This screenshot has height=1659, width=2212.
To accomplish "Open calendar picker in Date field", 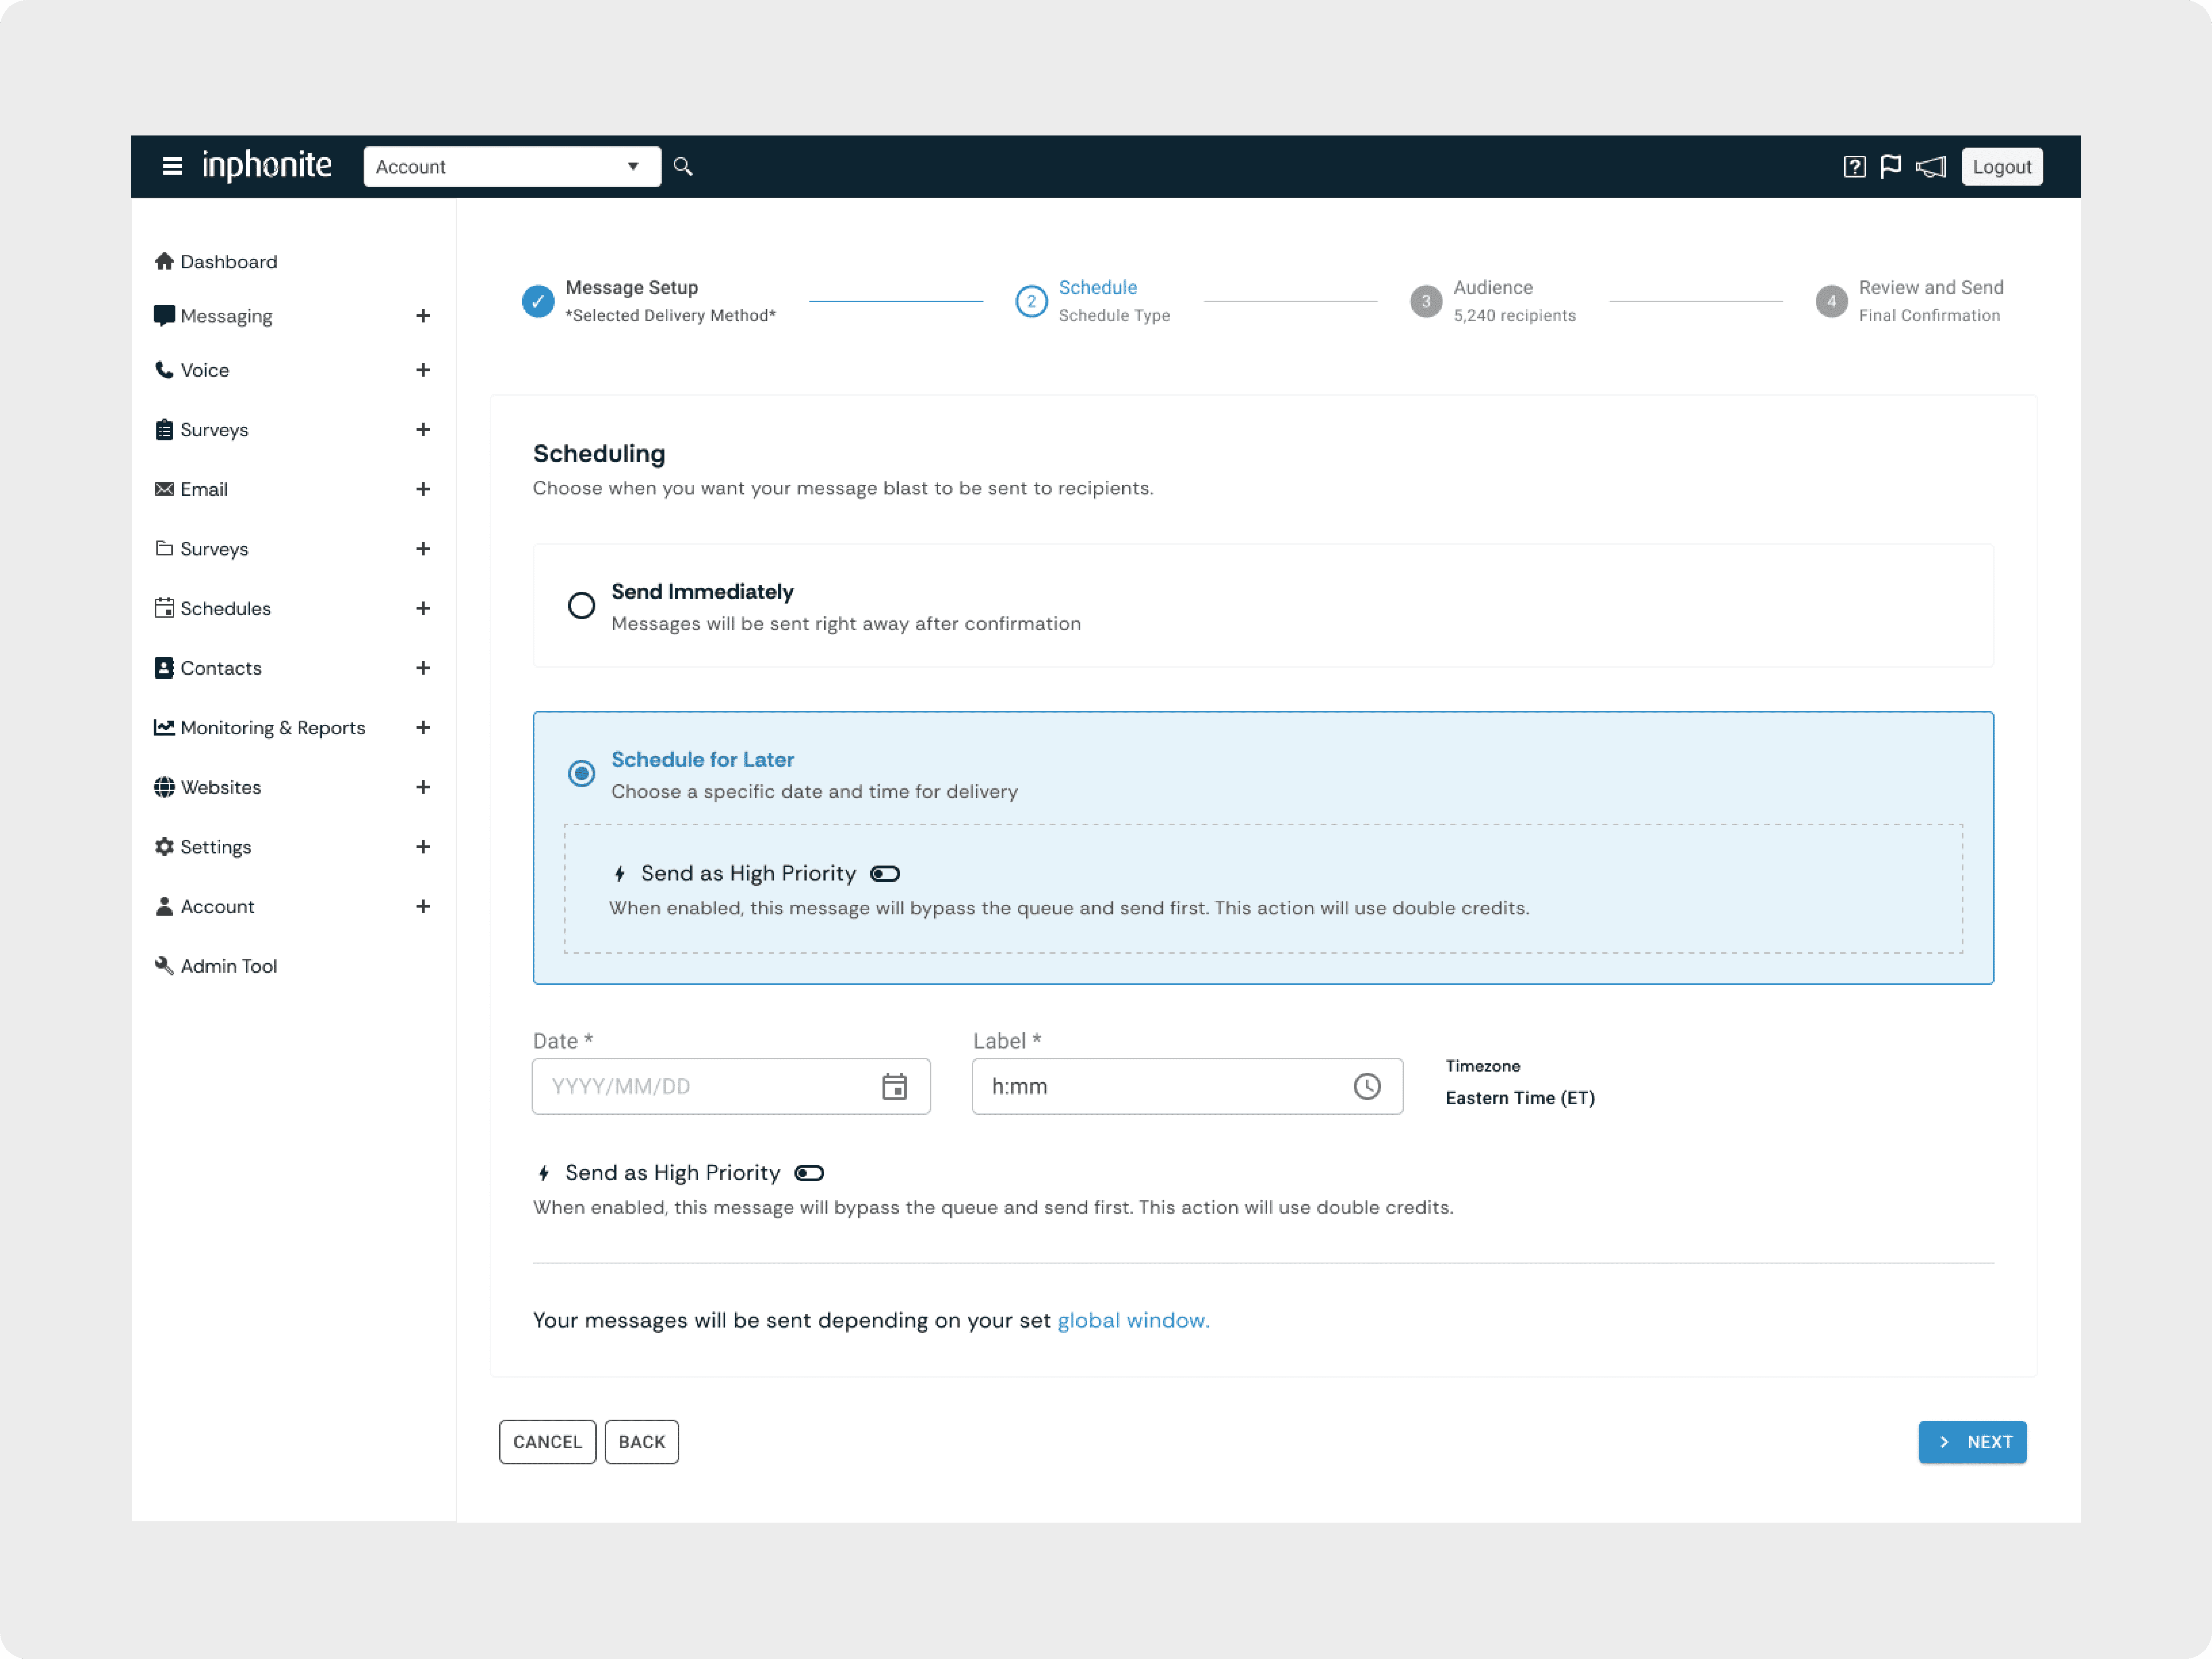I will pyautogui.click(x=894, y=1086).
